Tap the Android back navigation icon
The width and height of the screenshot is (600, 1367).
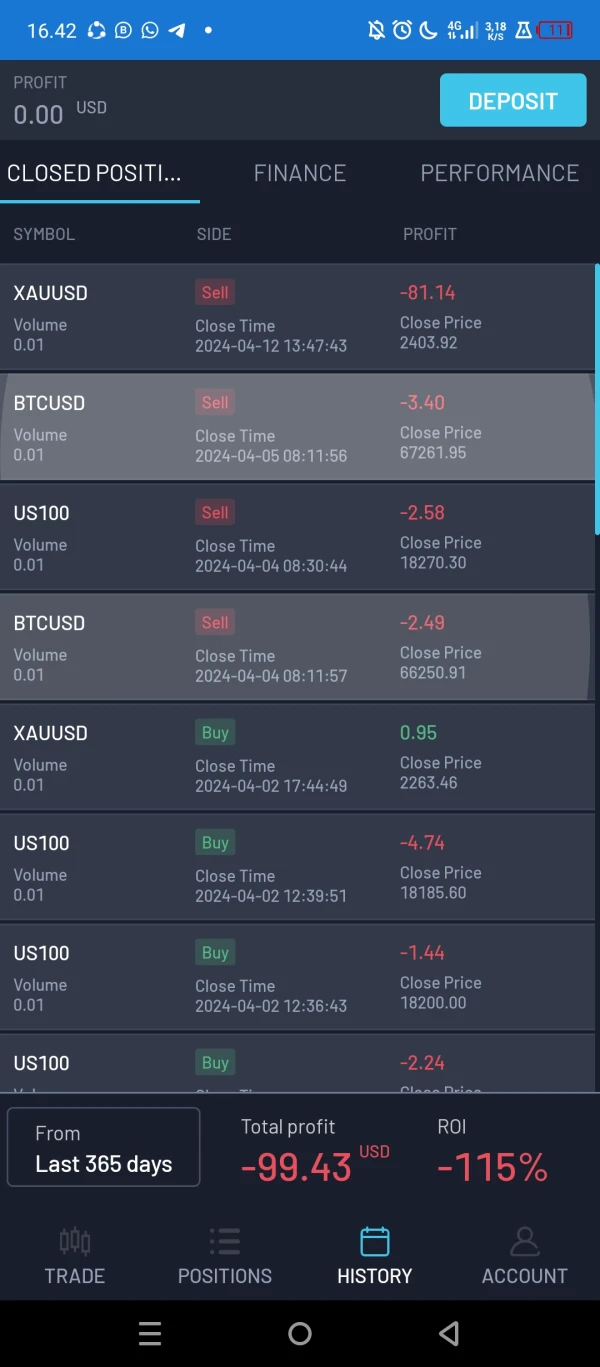pos(449,1333)
